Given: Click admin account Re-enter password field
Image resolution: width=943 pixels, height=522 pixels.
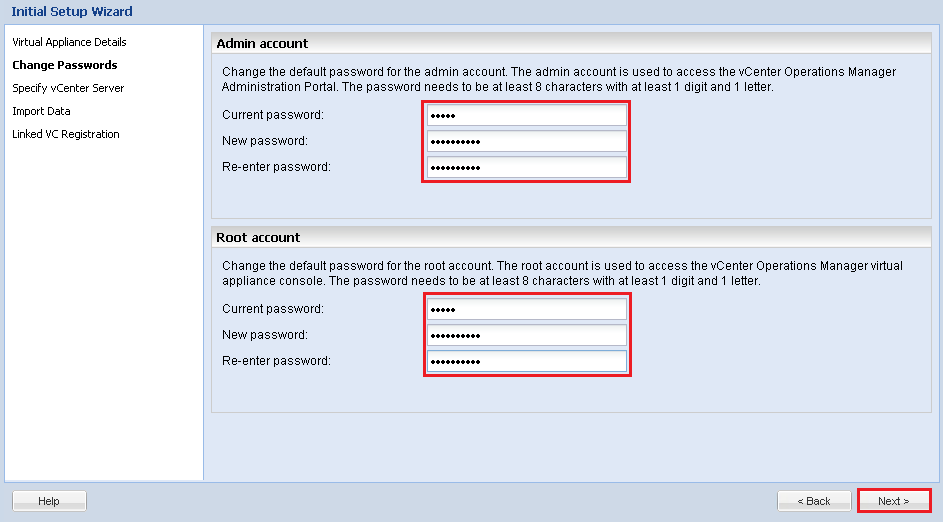Looking at the screenshot, I should coord(526,167).
